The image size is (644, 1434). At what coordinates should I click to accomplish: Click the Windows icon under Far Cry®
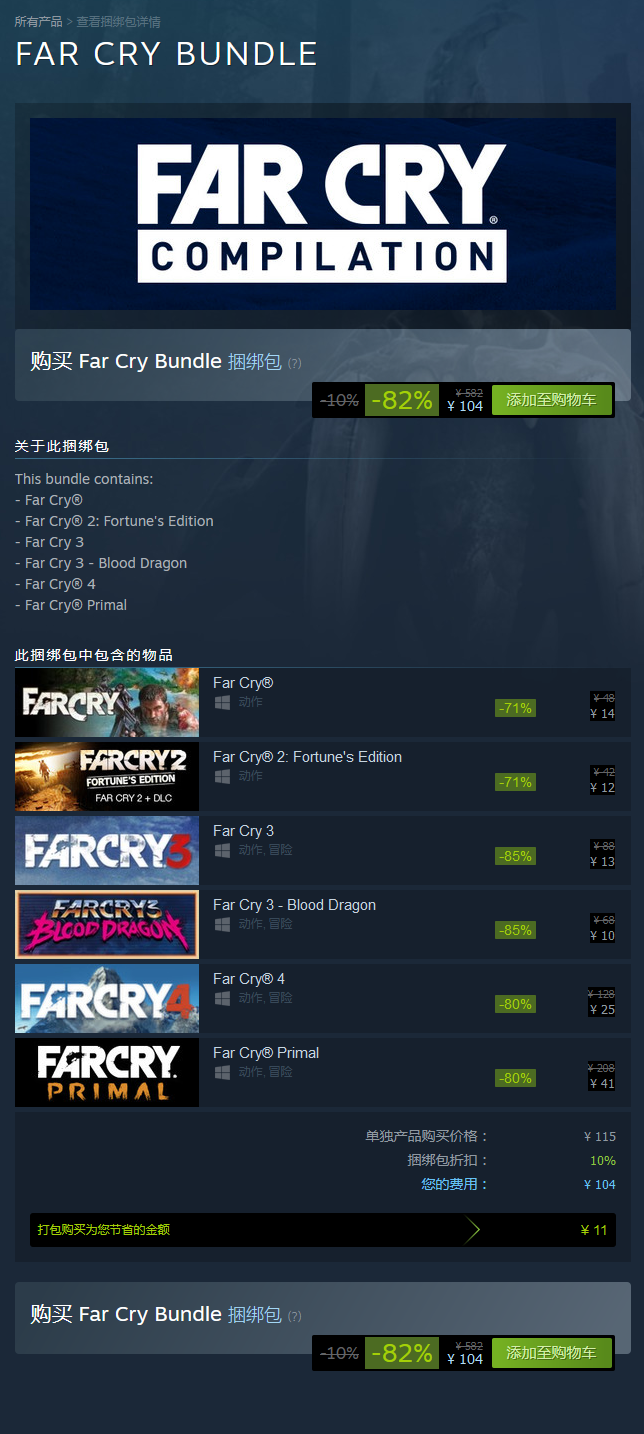coord(222,702)
